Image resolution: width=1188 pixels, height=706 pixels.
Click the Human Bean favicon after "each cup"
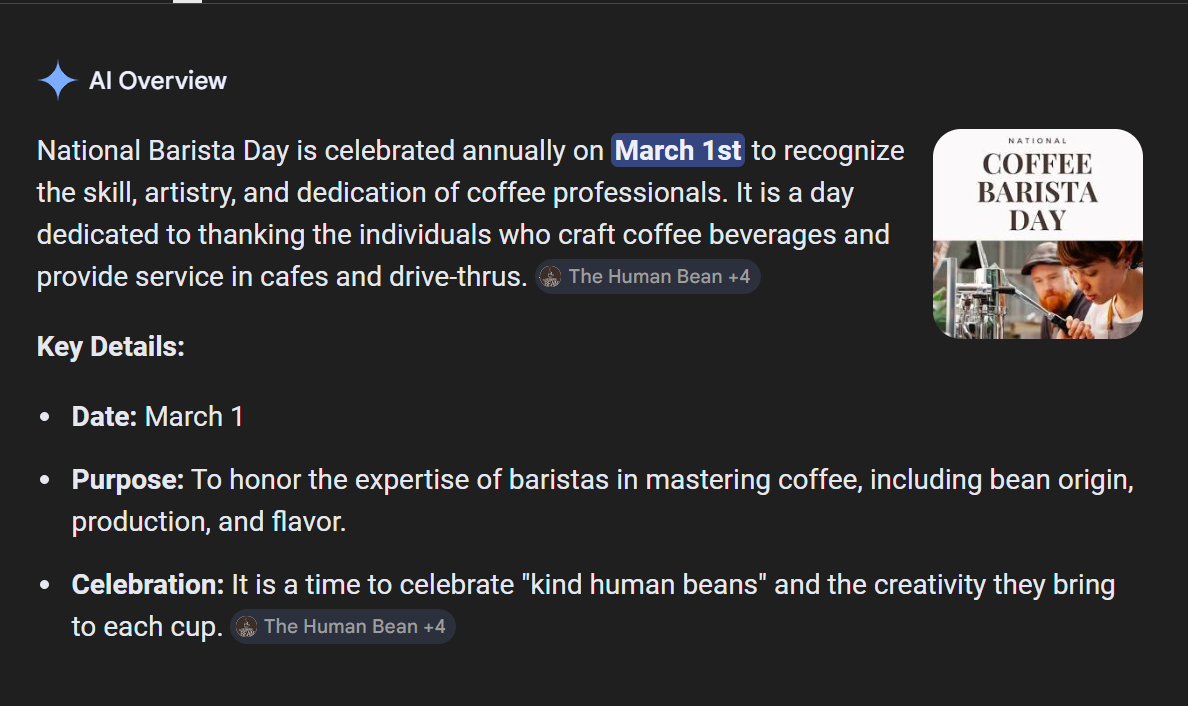tap(246, 626)
